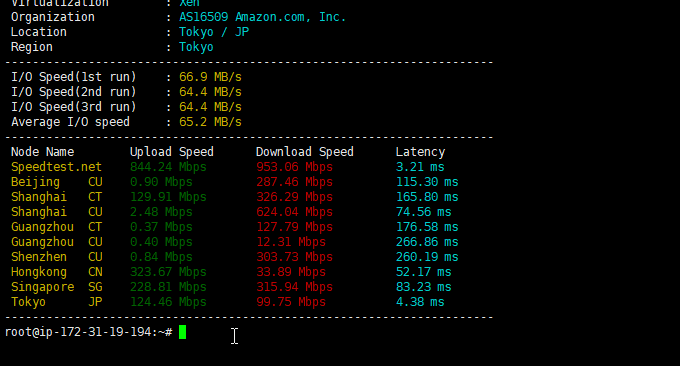Image resolution: width=680 pixels, height=366 pixels.
Task: Click the Shenzhen CU node name
Action: click(x=56, y=257)
